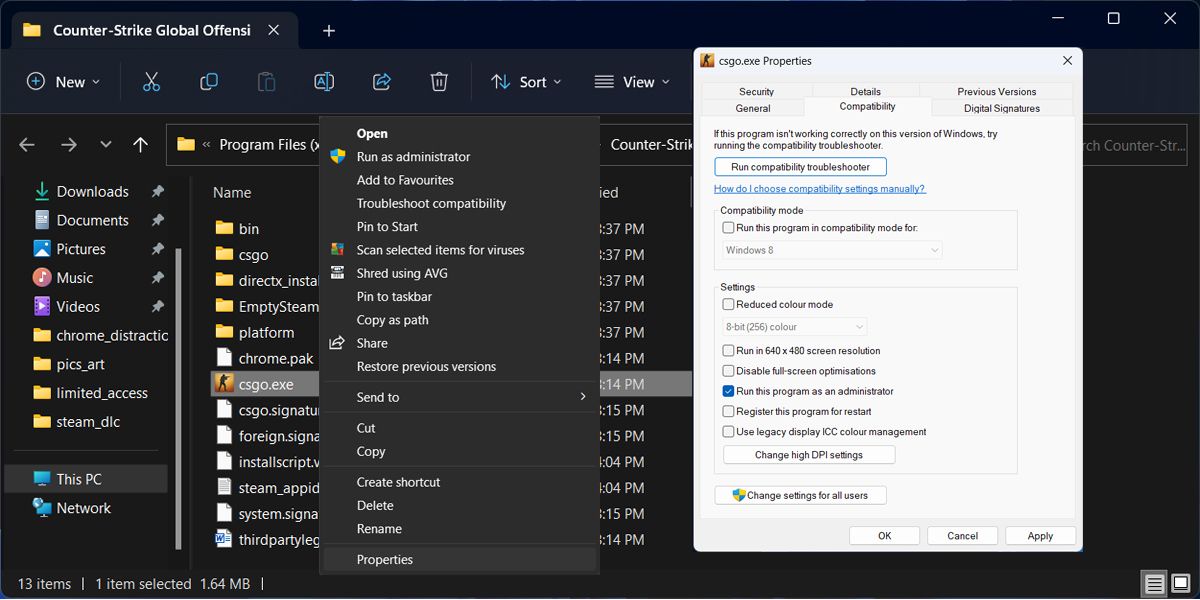
Task: Unpin Downloads using its pin icon
Action: pos(157,191)
